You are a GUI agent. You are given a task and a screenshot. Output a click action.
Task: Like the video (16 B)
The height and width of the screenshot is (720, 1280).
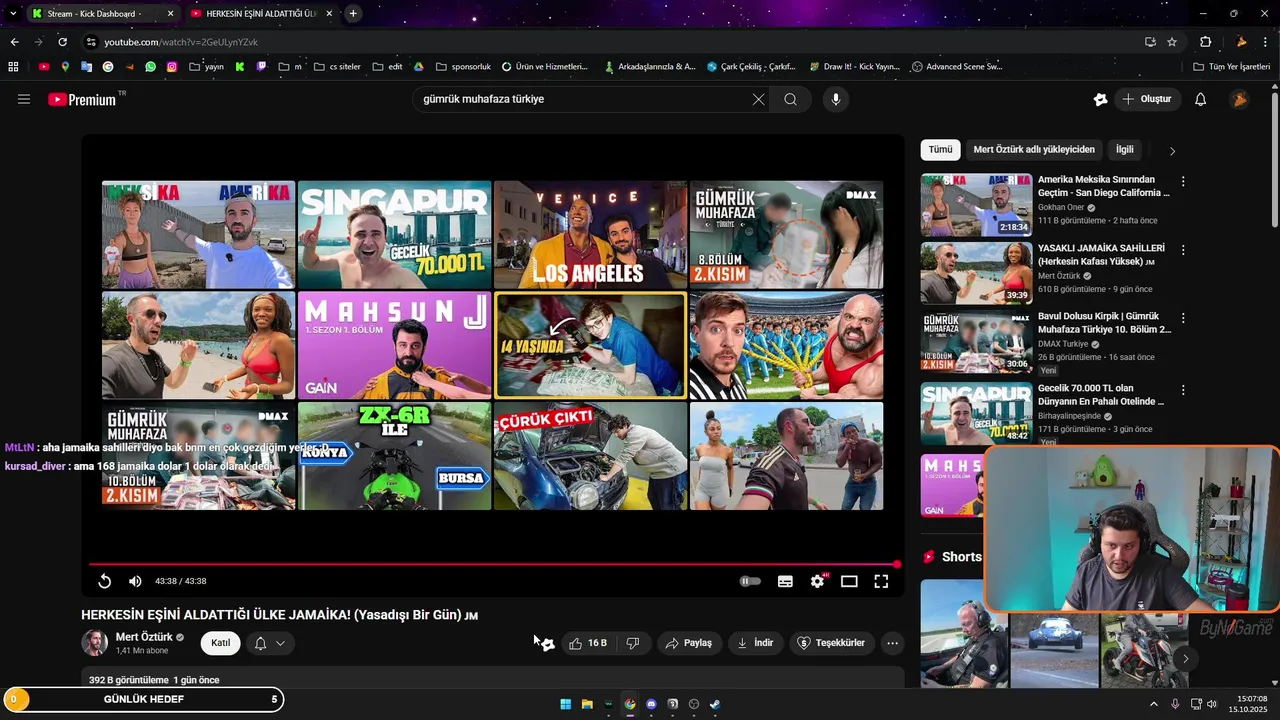point(588,643)
